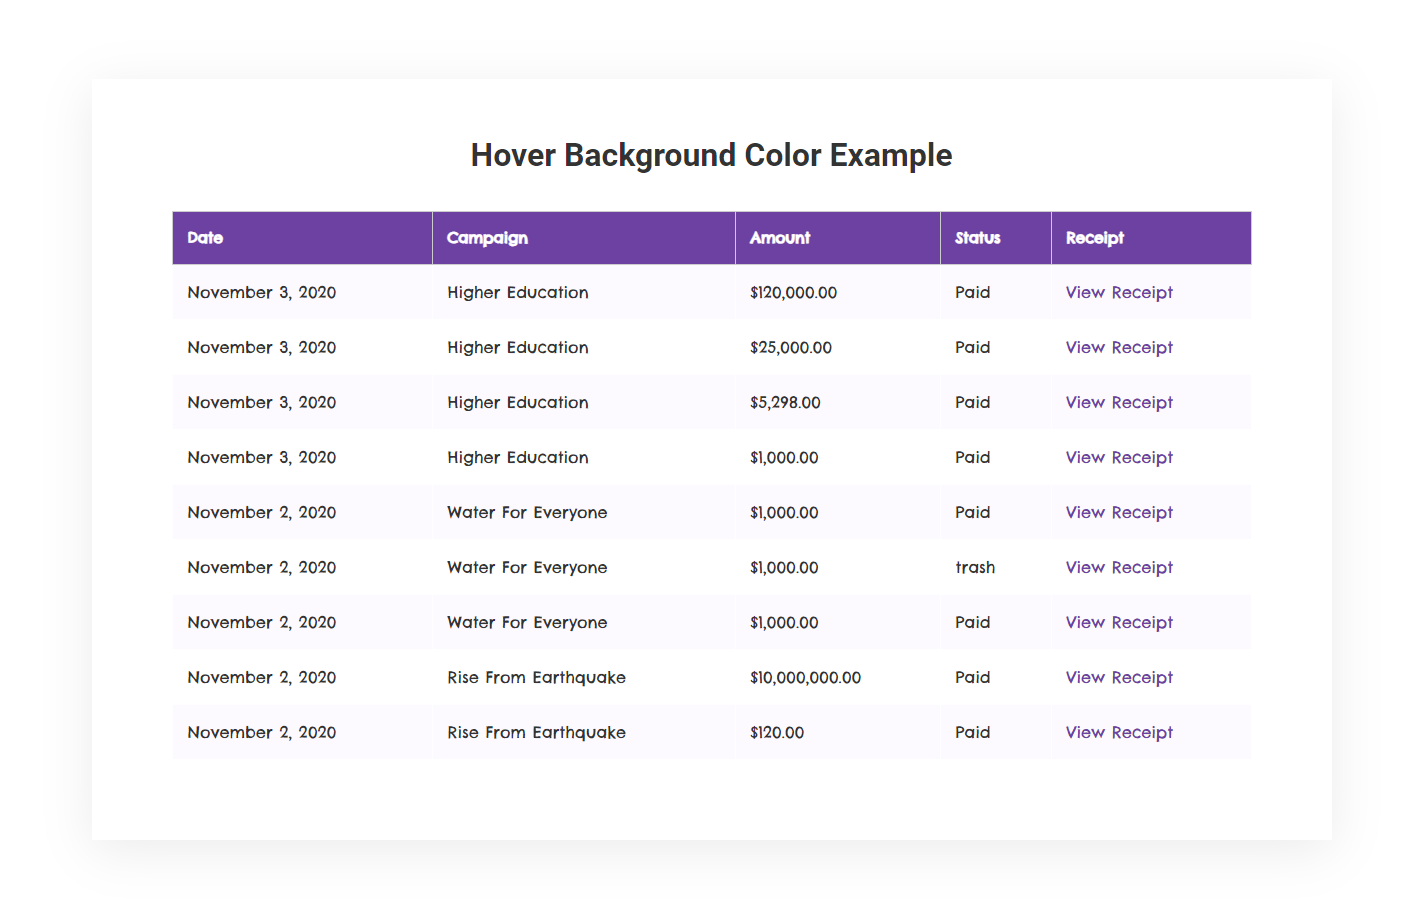This screenshot has width=1422, height=913.
Task: Select the Amount column header
Action: [x=780, y=238]
